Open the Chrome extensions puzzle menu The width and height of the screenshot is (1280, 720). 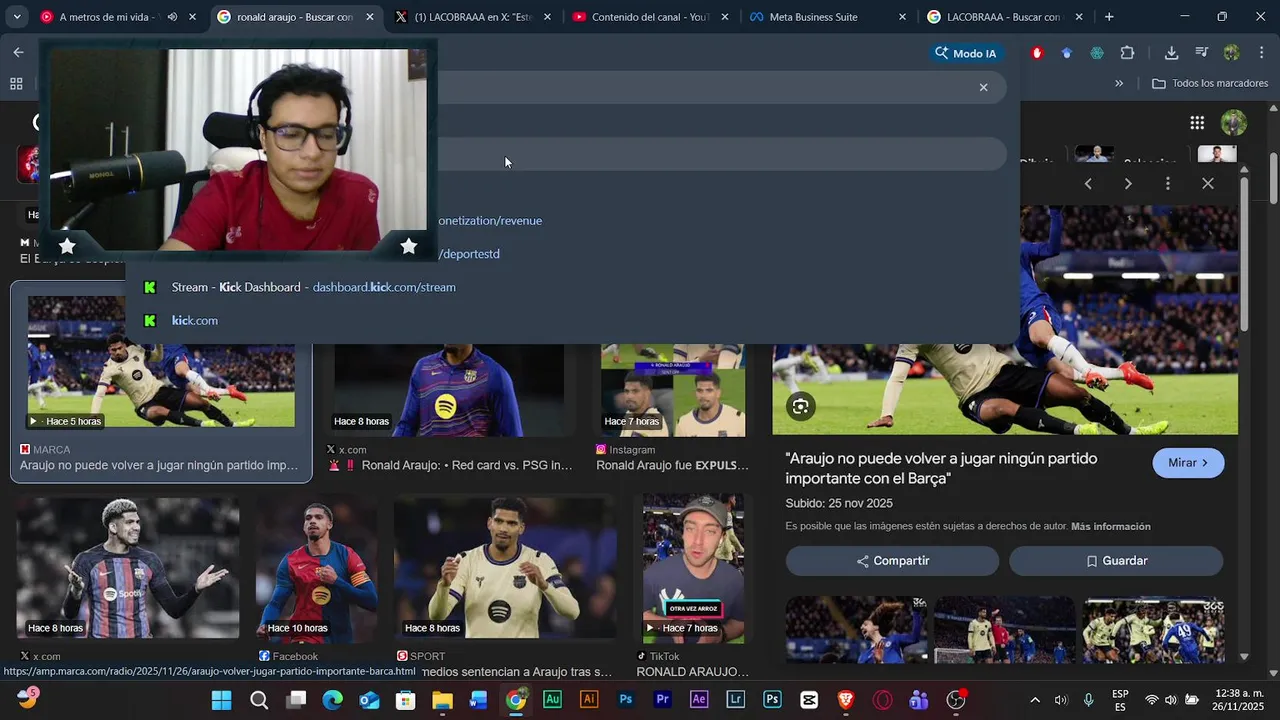pos(1128,53)
